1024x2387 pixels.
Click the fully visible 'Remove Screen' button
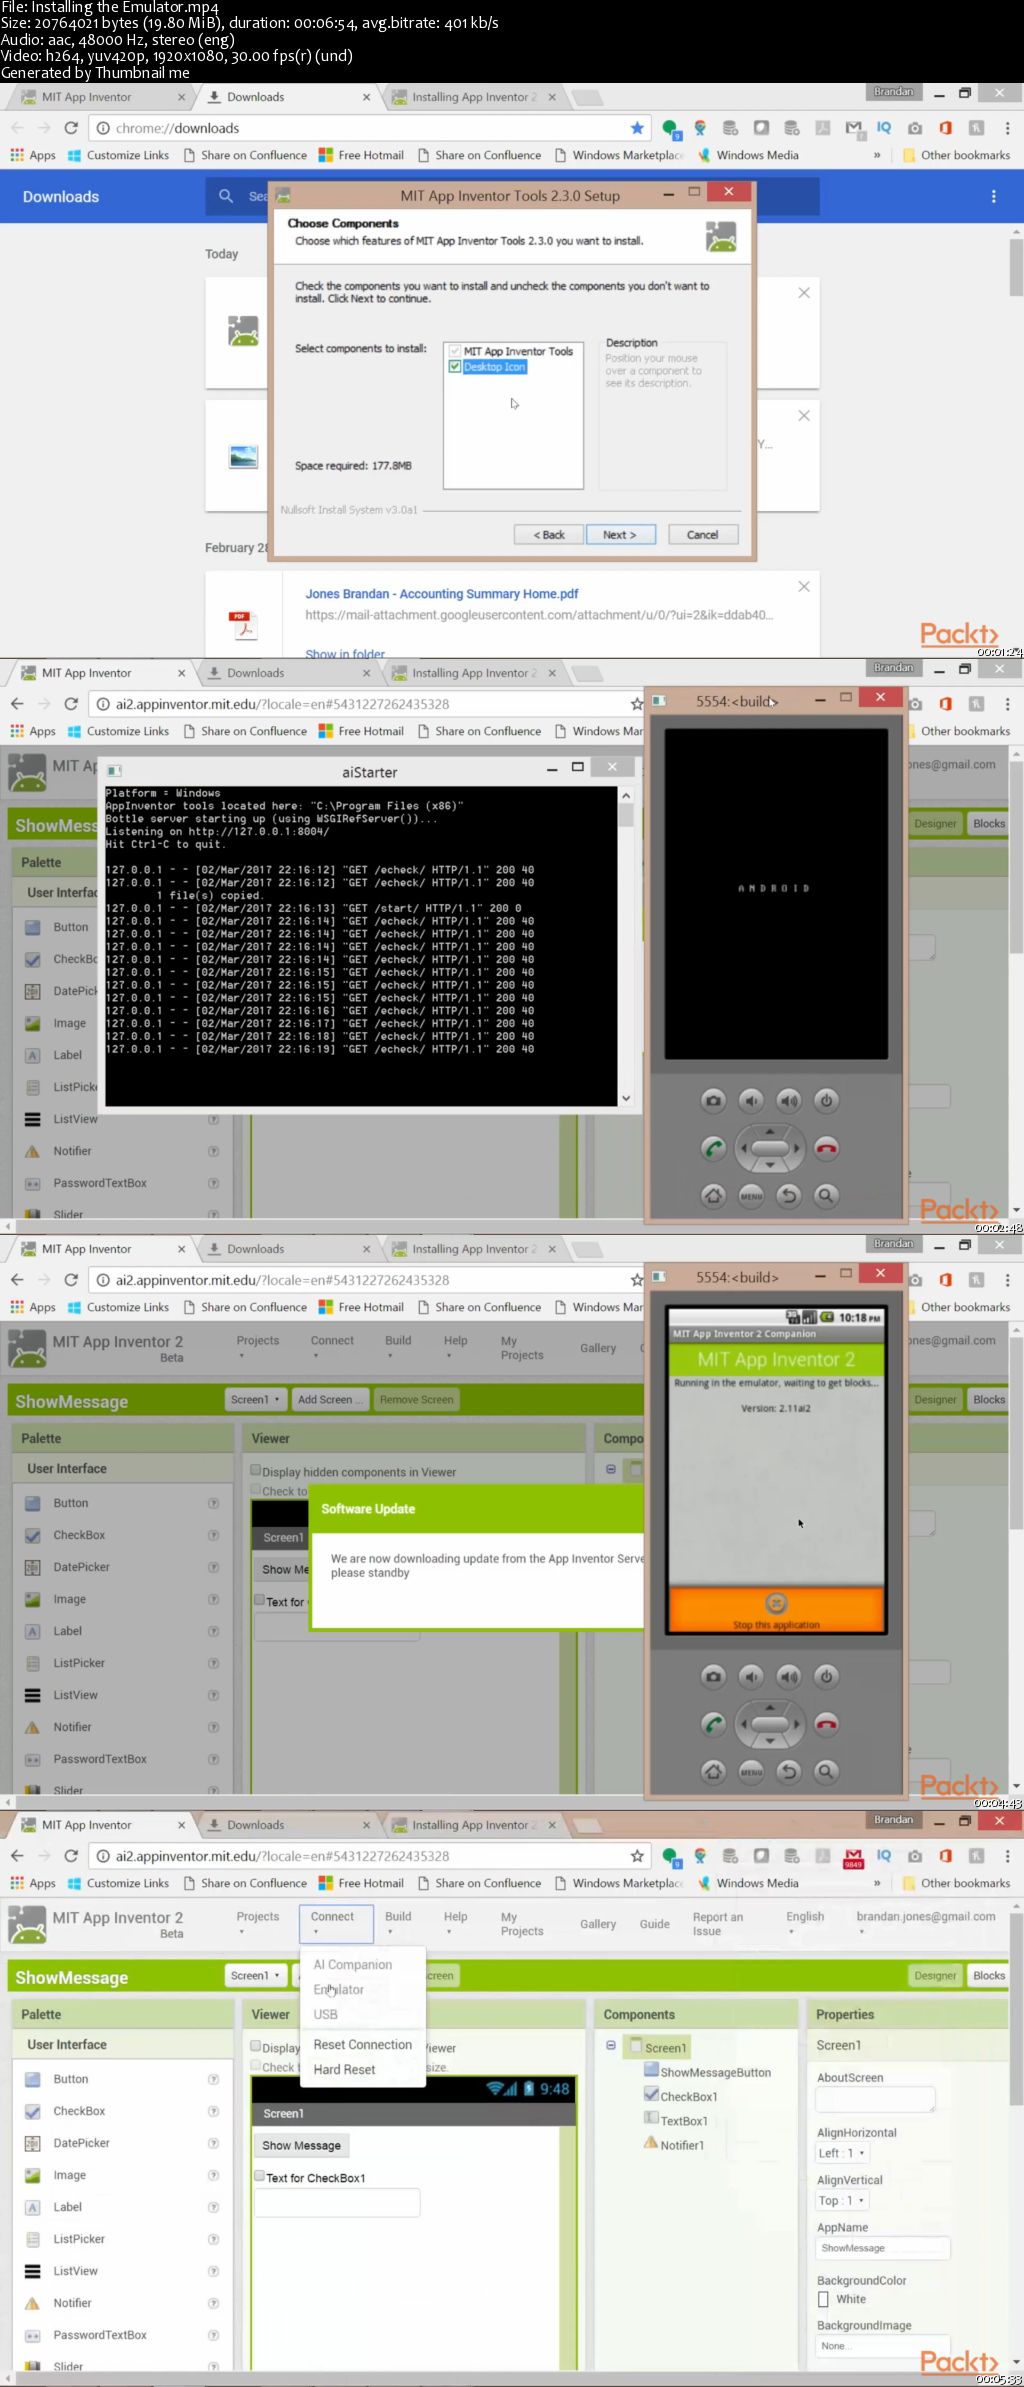pyautogui.click(x=416, y=1399)
